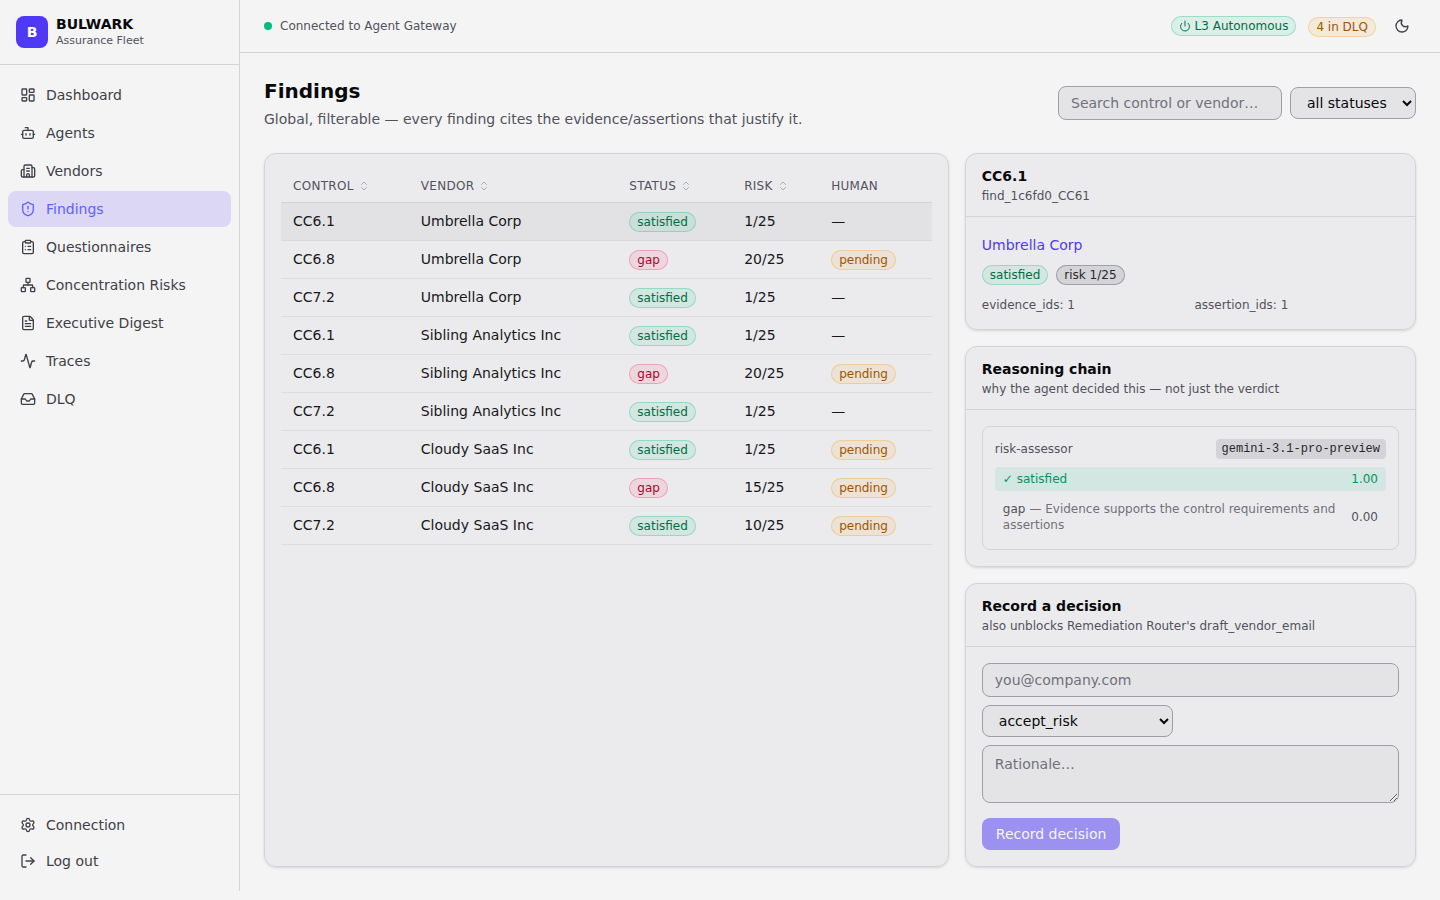Click the Questionnaires clipboard icon
1440x900 pixels.
28,247
